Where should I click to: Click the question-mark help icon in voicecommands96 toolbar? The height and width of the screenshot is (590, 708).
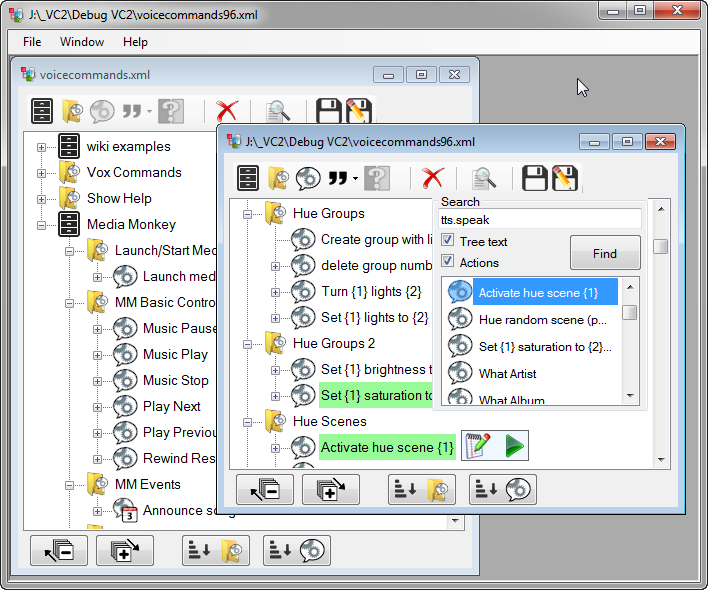tap(377, 178)
